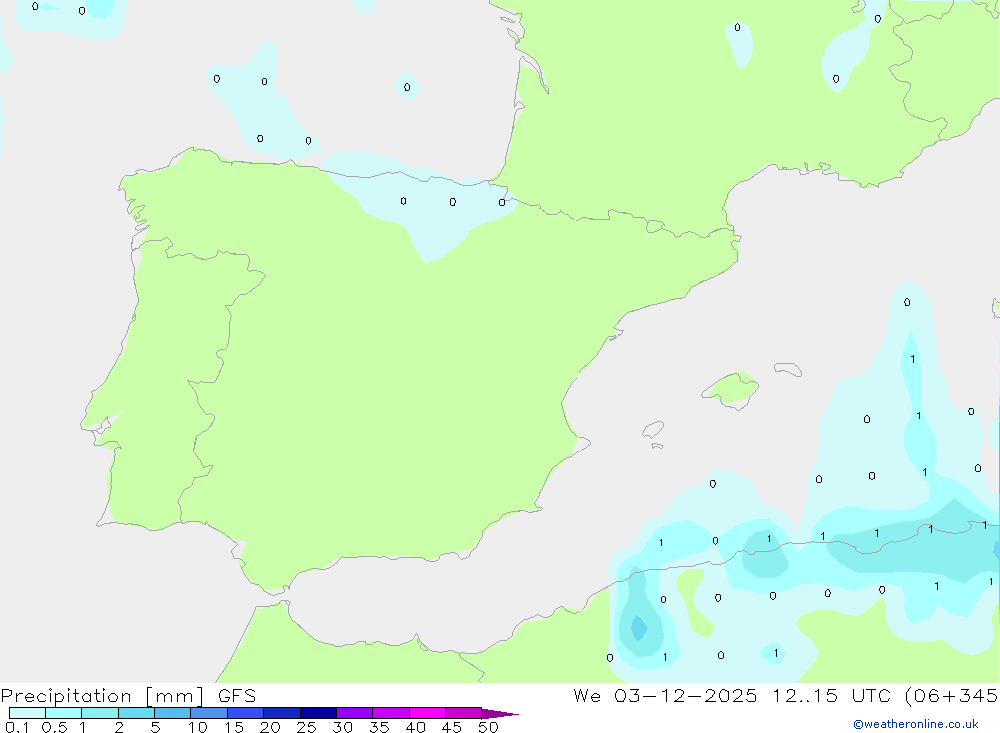The width and height of the screenshot is (1000, 733).
Task: Open the weatheronline.co.uk copyright link
Action: click(916, 724)
